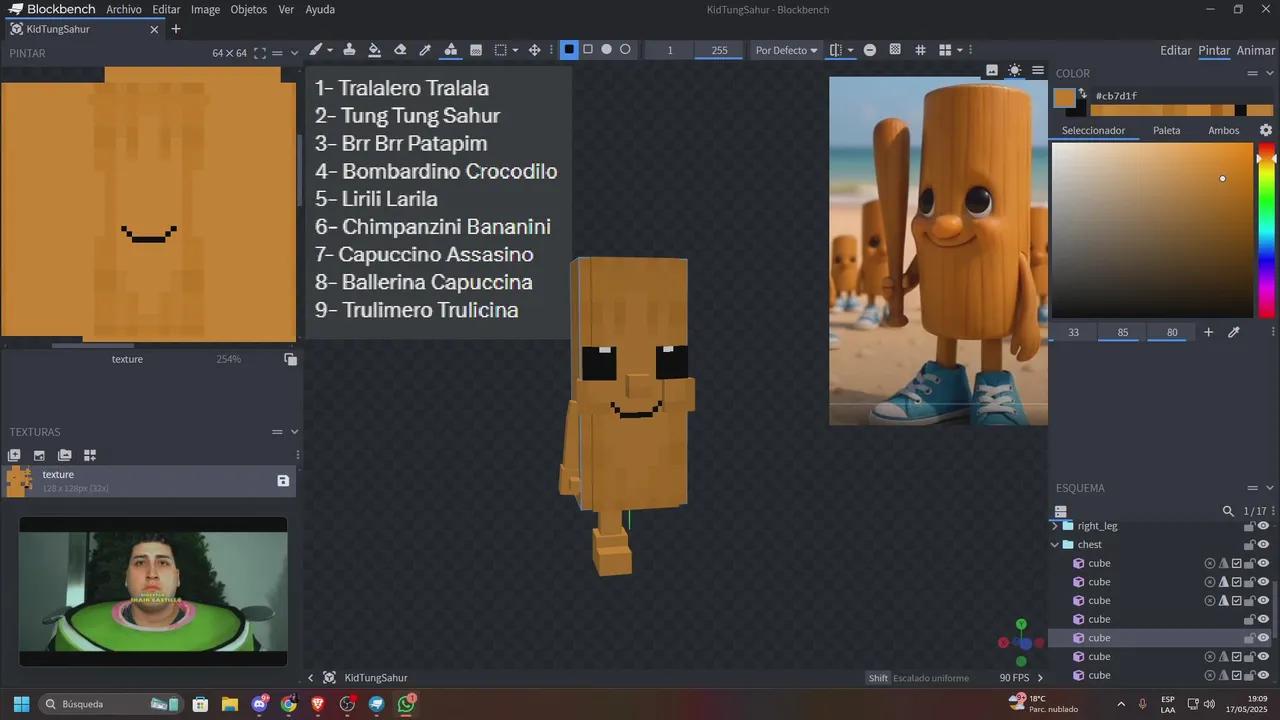Select the Eraser tool

click(x=400, y=49)
